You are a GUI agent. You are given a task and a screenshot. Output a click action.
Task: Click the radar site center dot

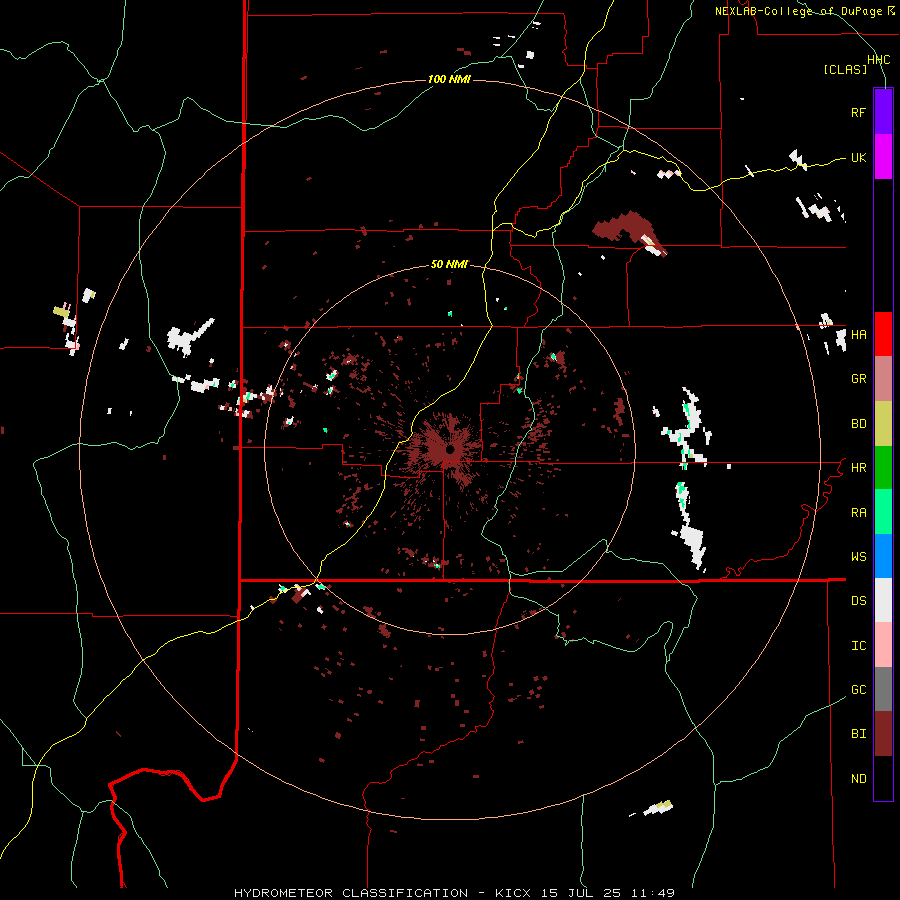pyautogui.click(x=450, y=449)
